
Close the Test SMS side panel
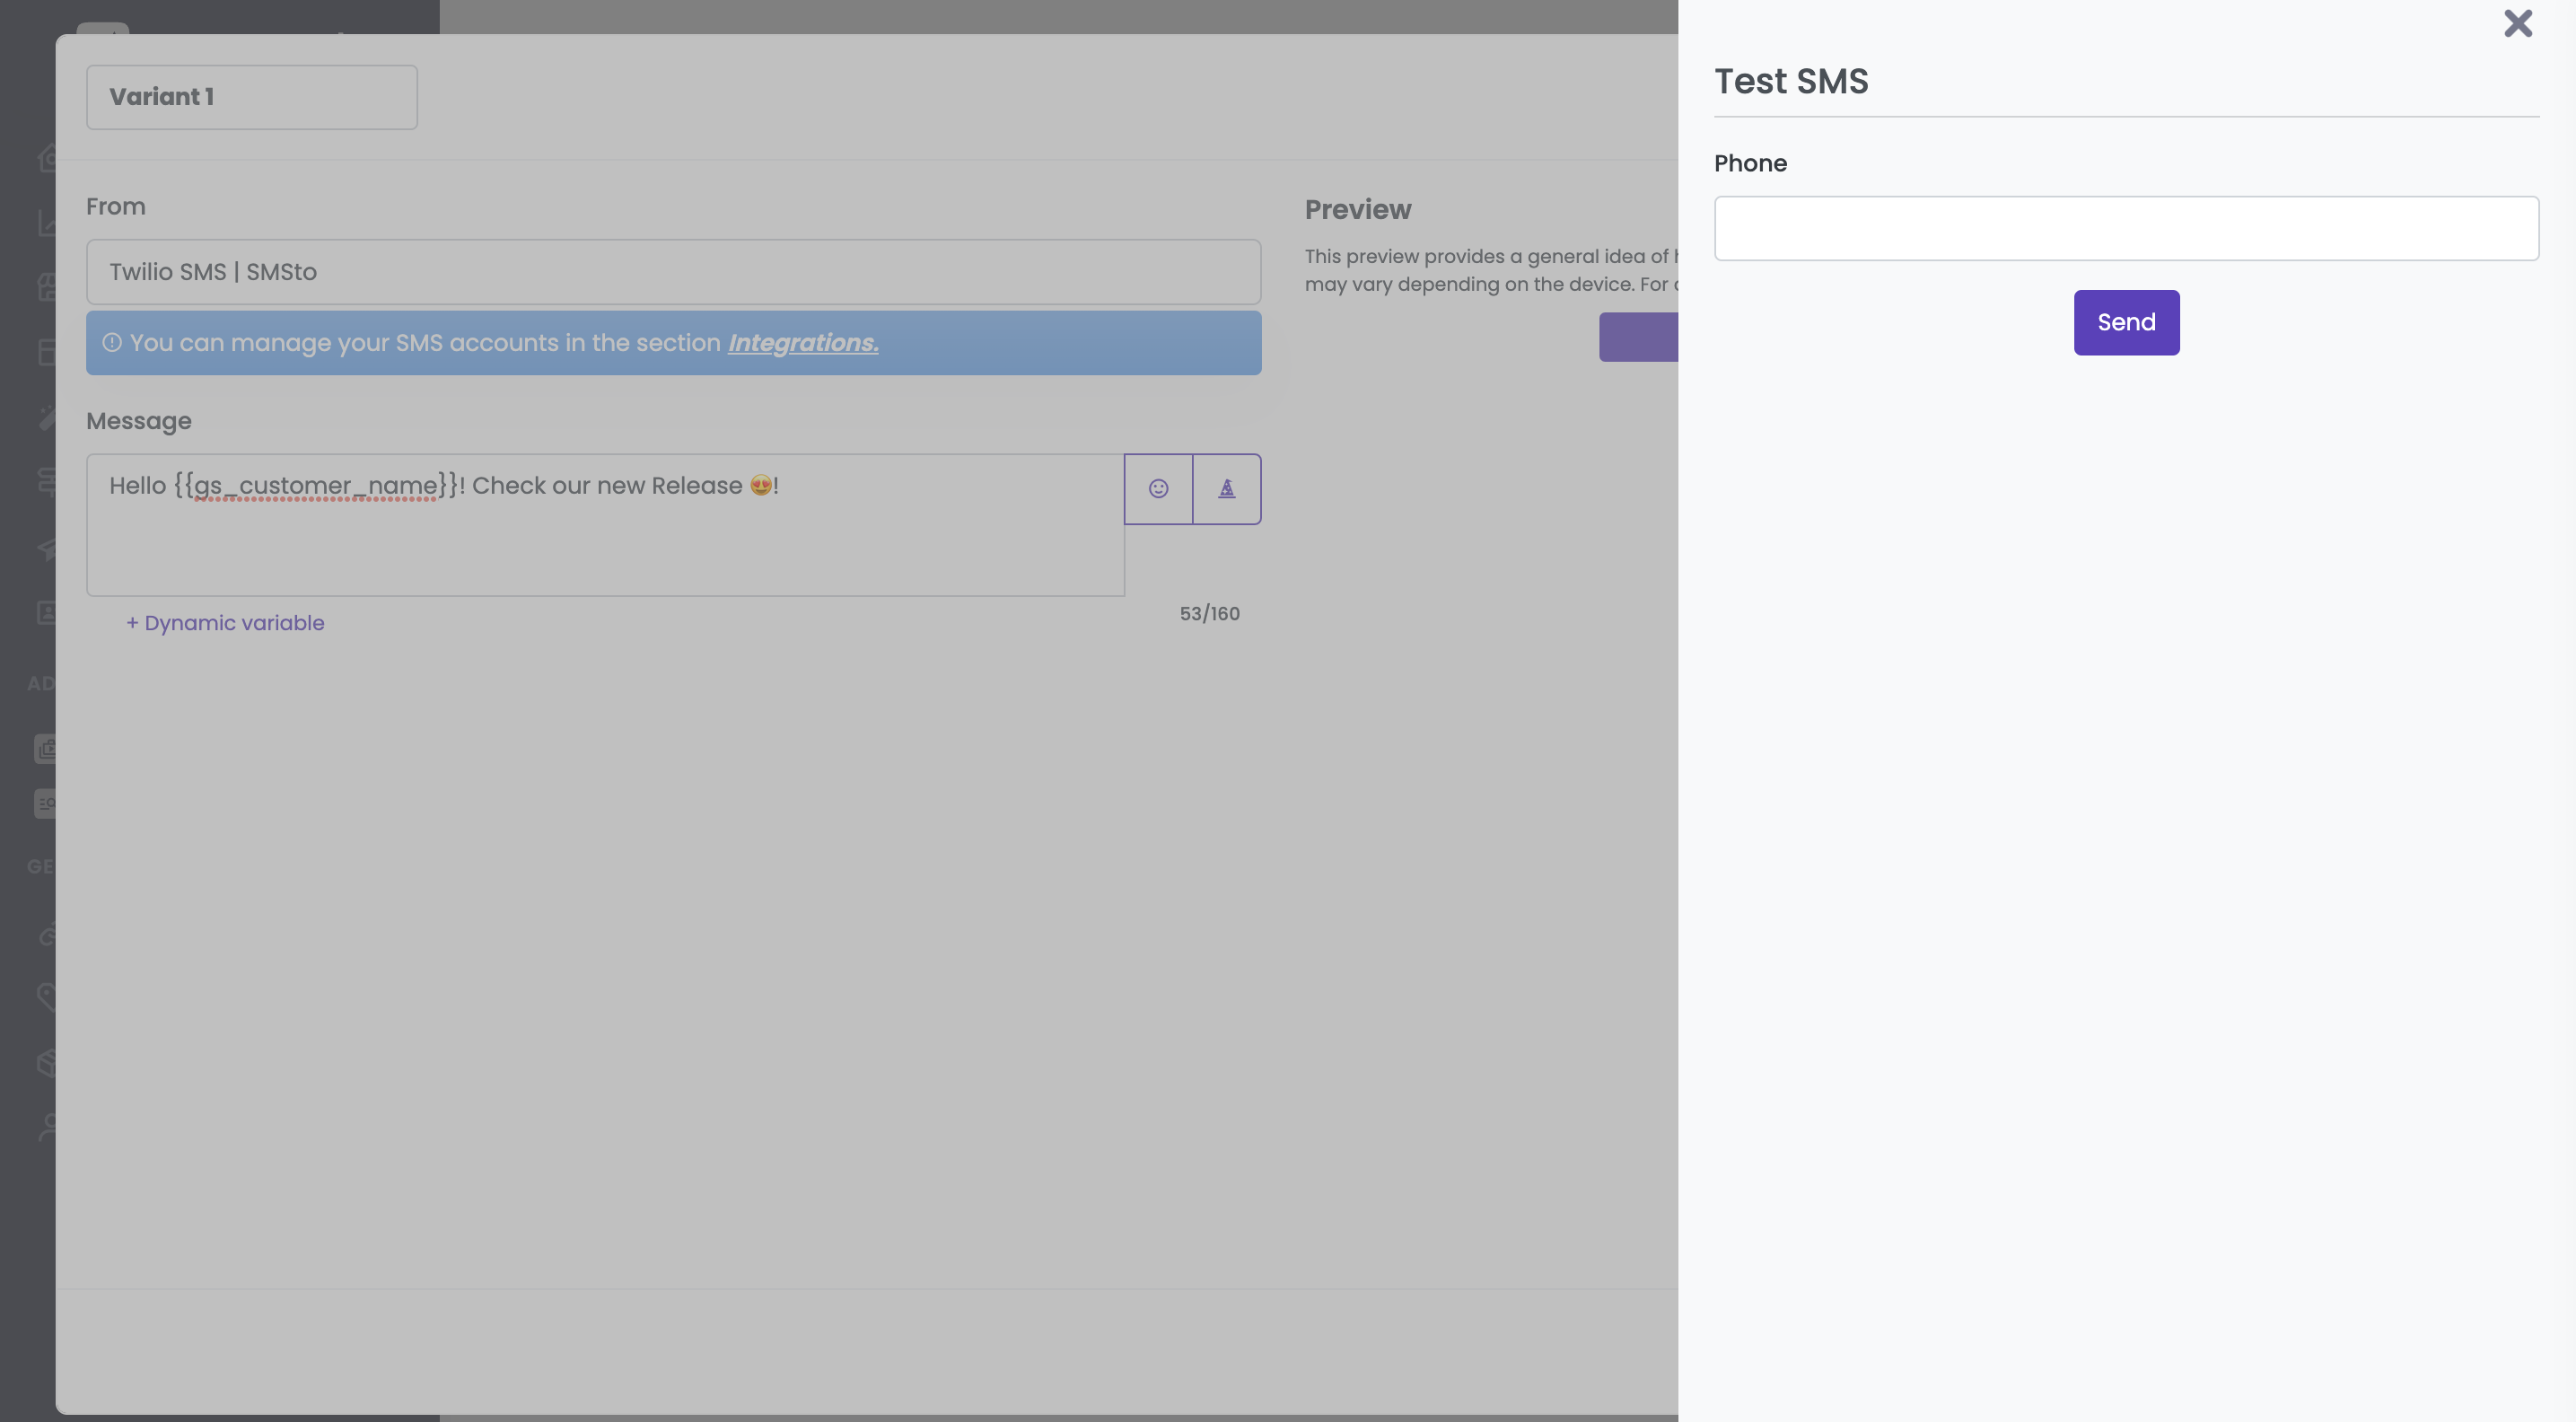(2517, 24)
